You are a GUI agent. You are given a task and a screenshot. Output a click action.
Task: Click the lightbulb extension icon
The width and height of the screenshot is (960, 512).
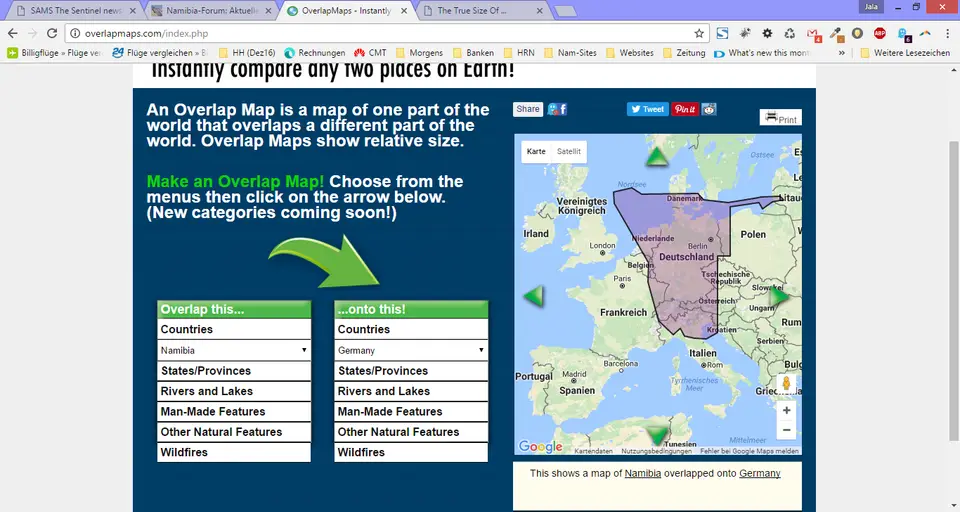point(858,33)
